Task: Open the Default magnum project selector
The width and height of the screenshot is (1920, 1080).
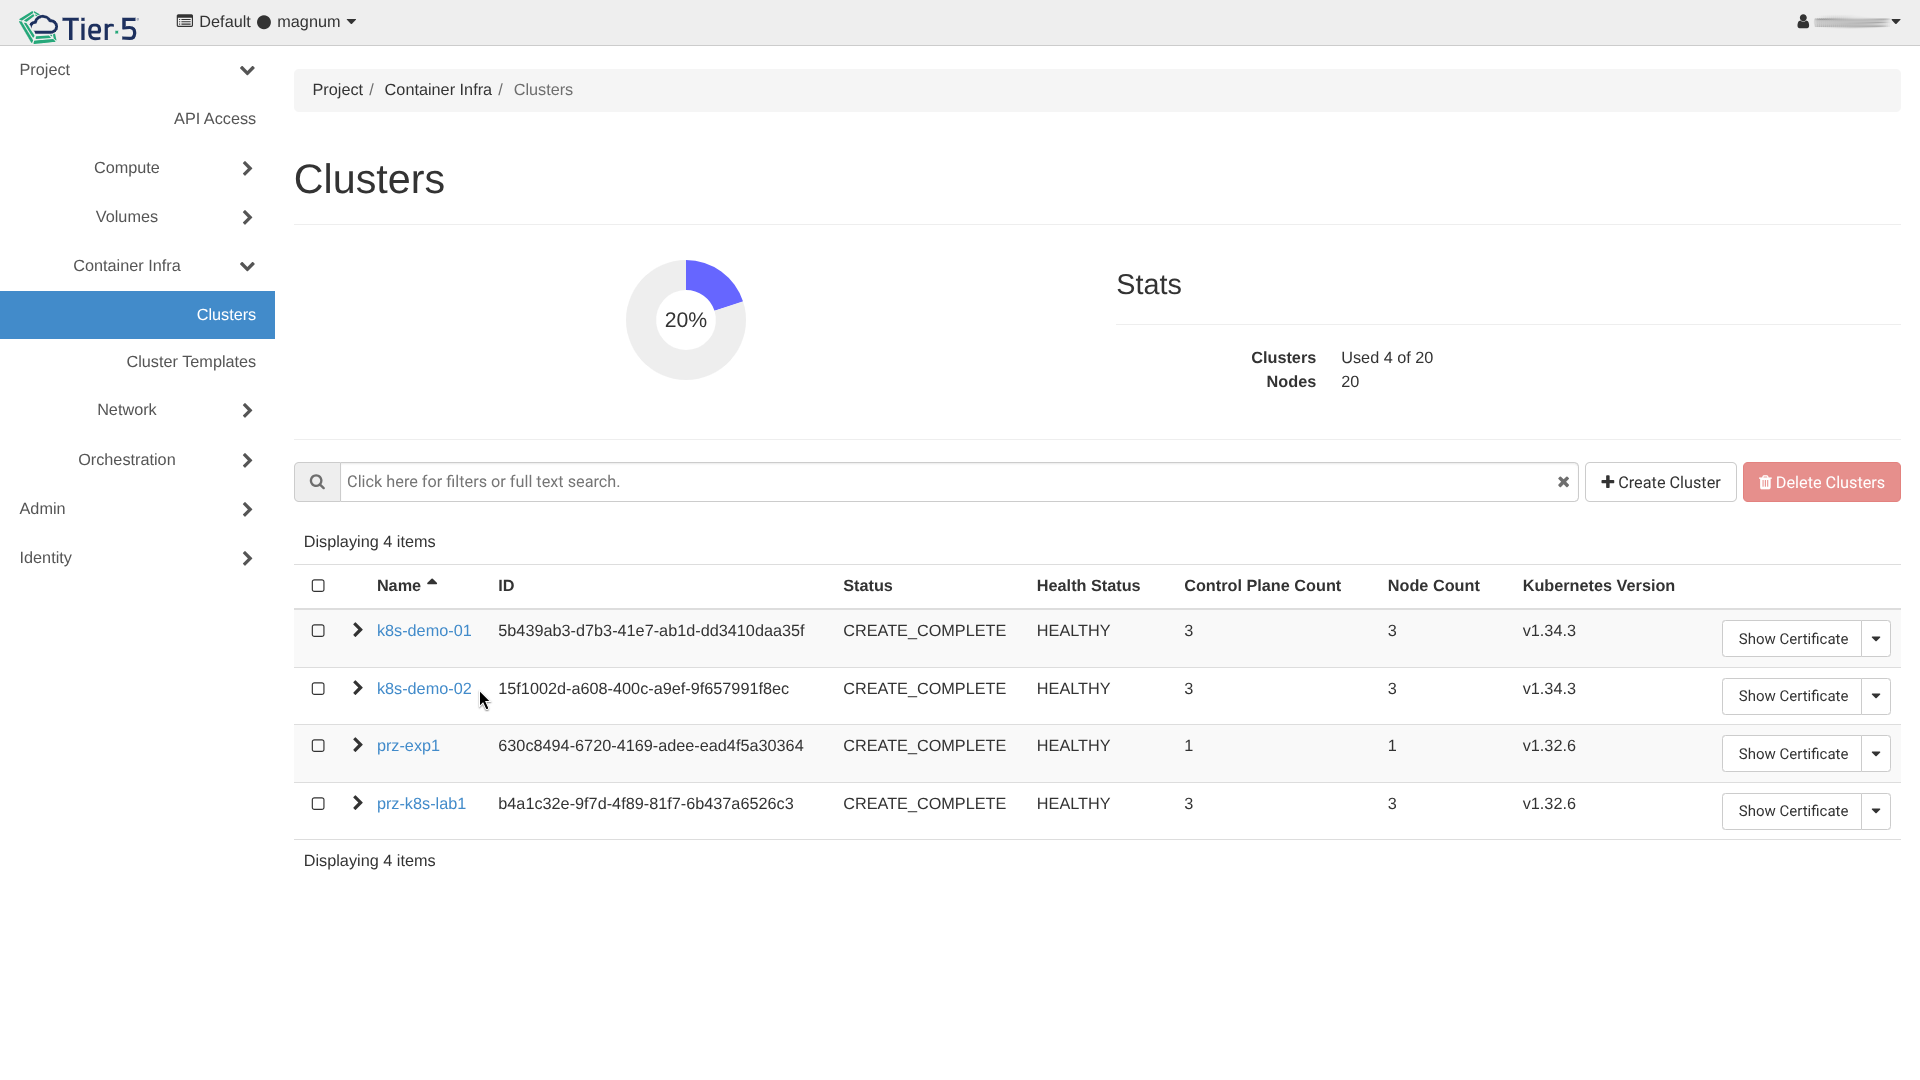Action: (266, 22)
